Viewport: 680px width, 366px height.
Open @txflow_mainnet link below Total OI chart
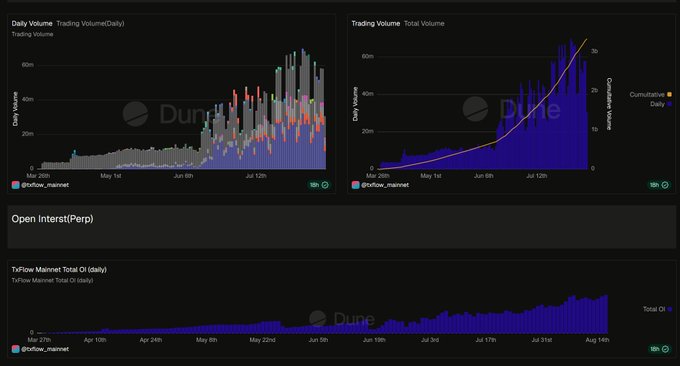45,349
